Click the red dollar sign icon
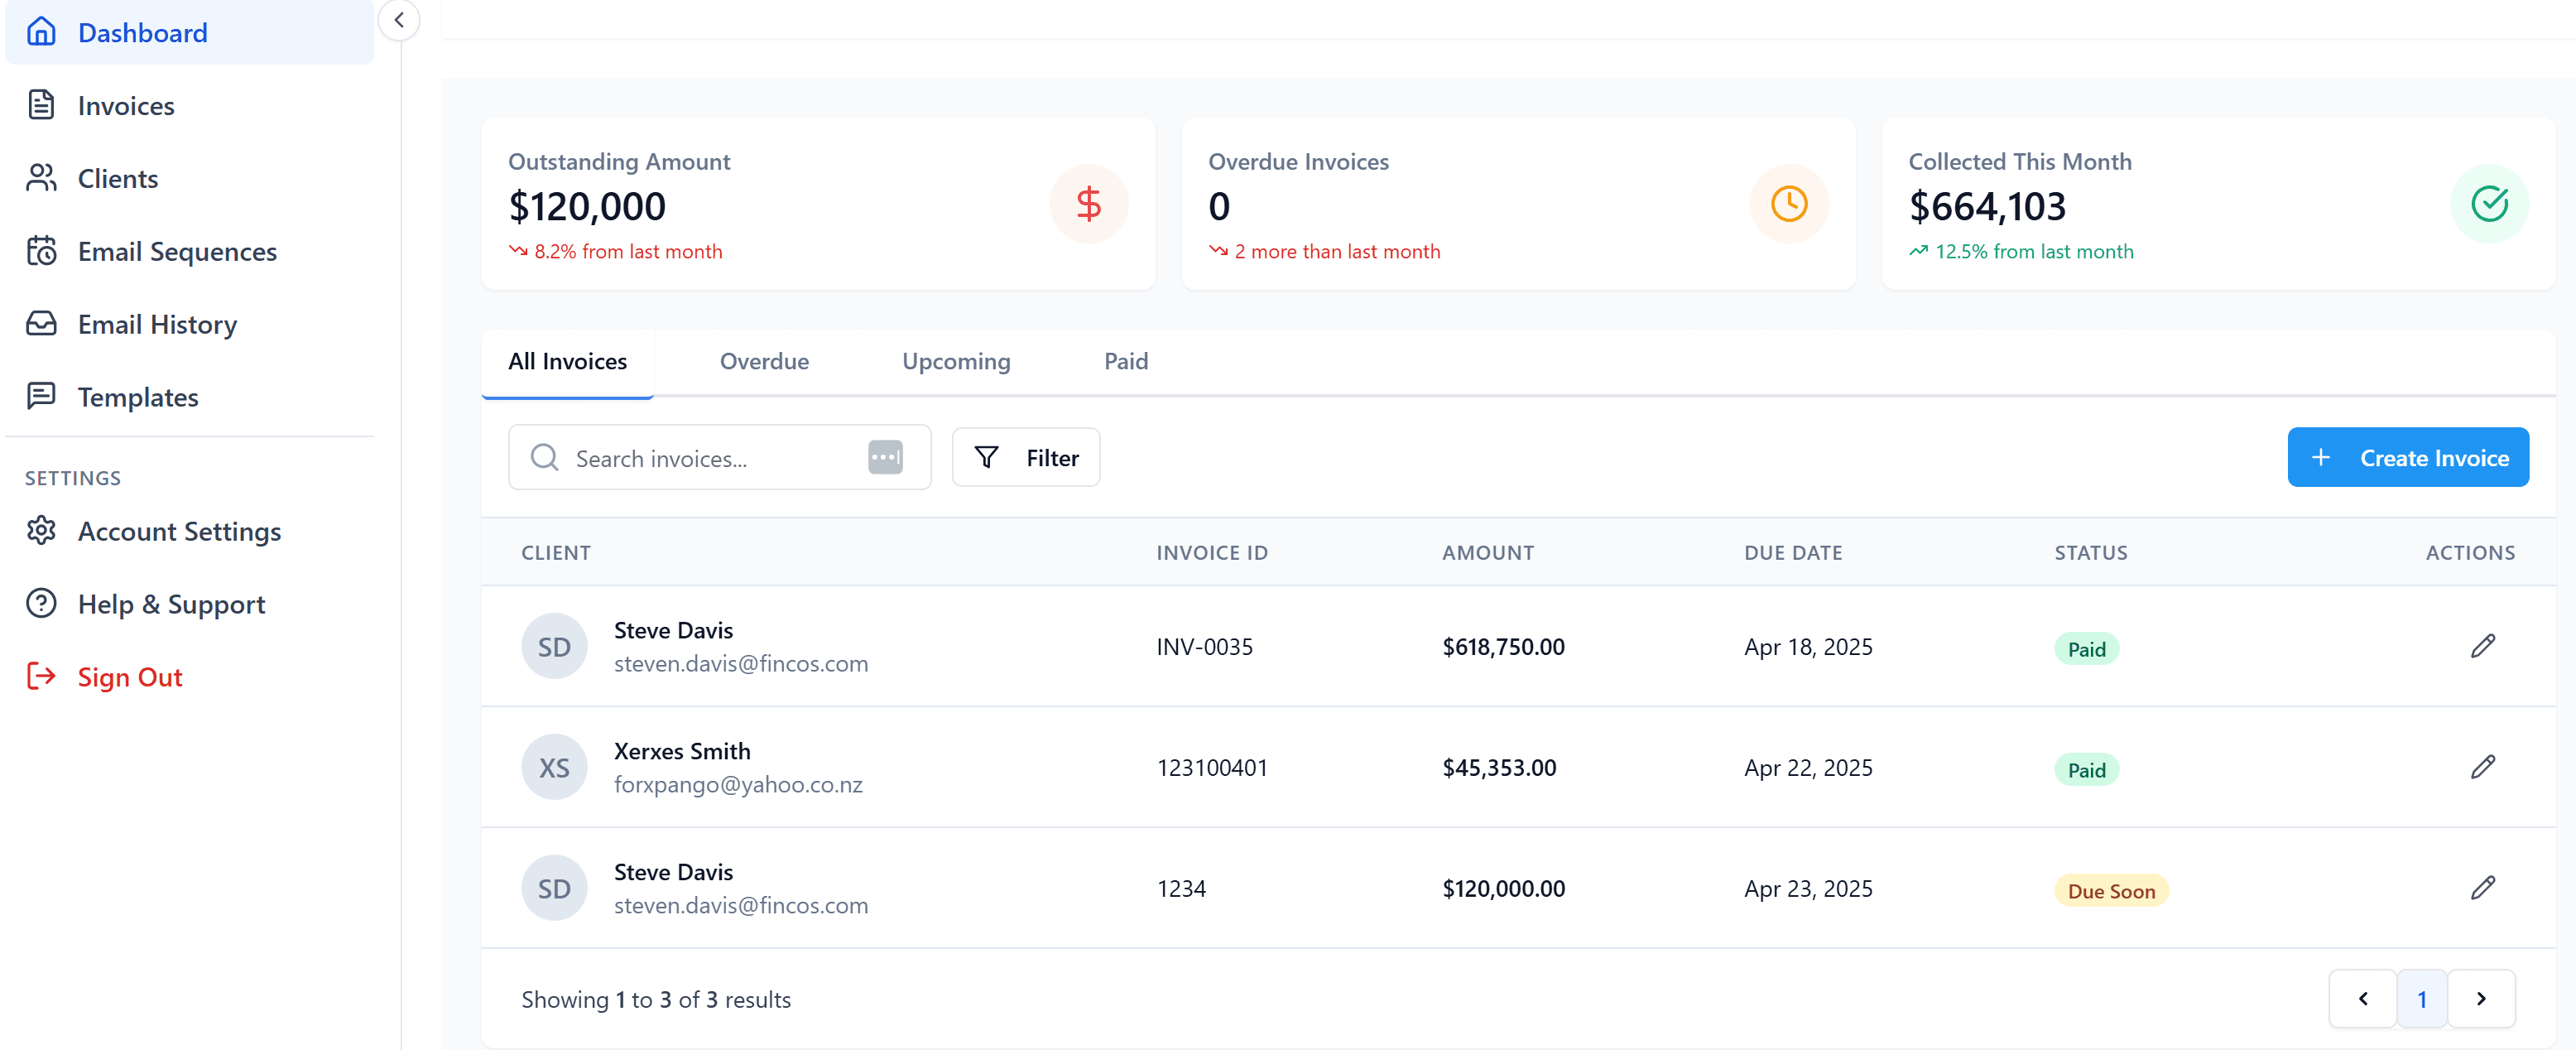The image size is (2576, 1050). pos(1088,204)
